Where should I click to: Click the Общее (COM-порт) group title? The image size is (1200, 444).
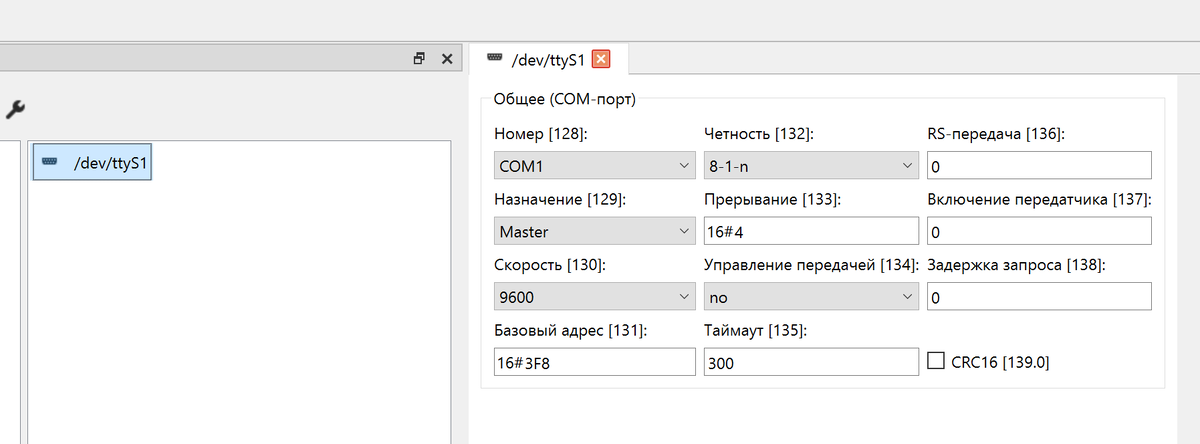(565, 99)
